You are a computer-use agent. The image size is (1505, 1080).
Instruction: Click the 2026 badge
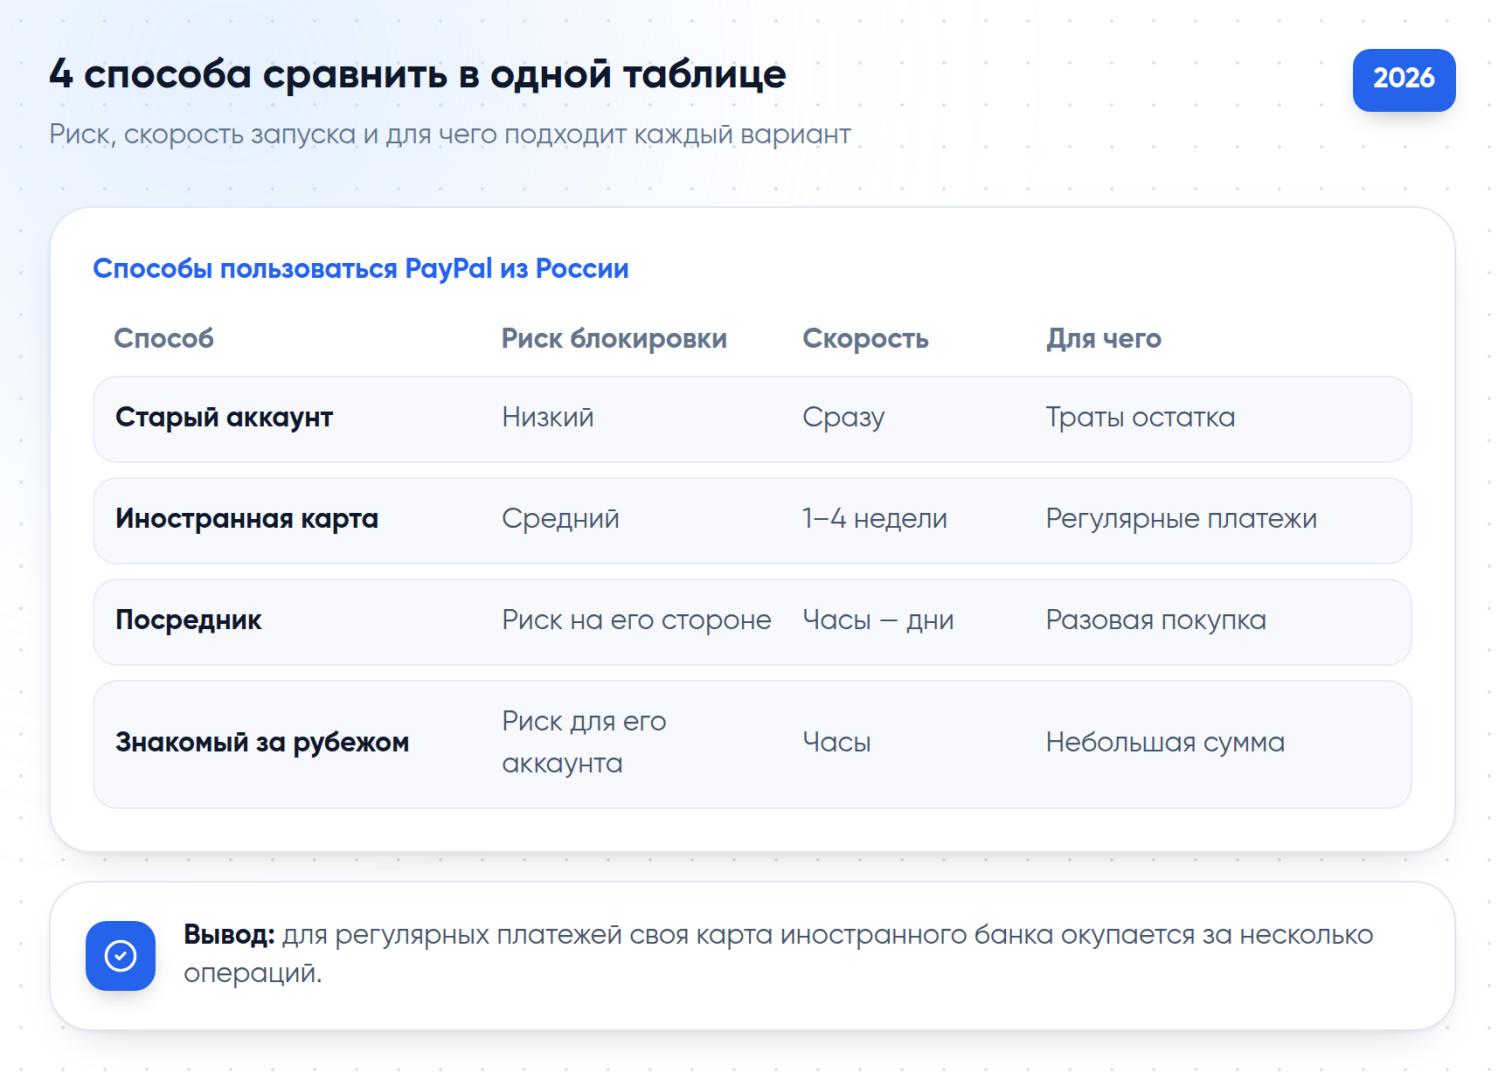click(1404, 79)
